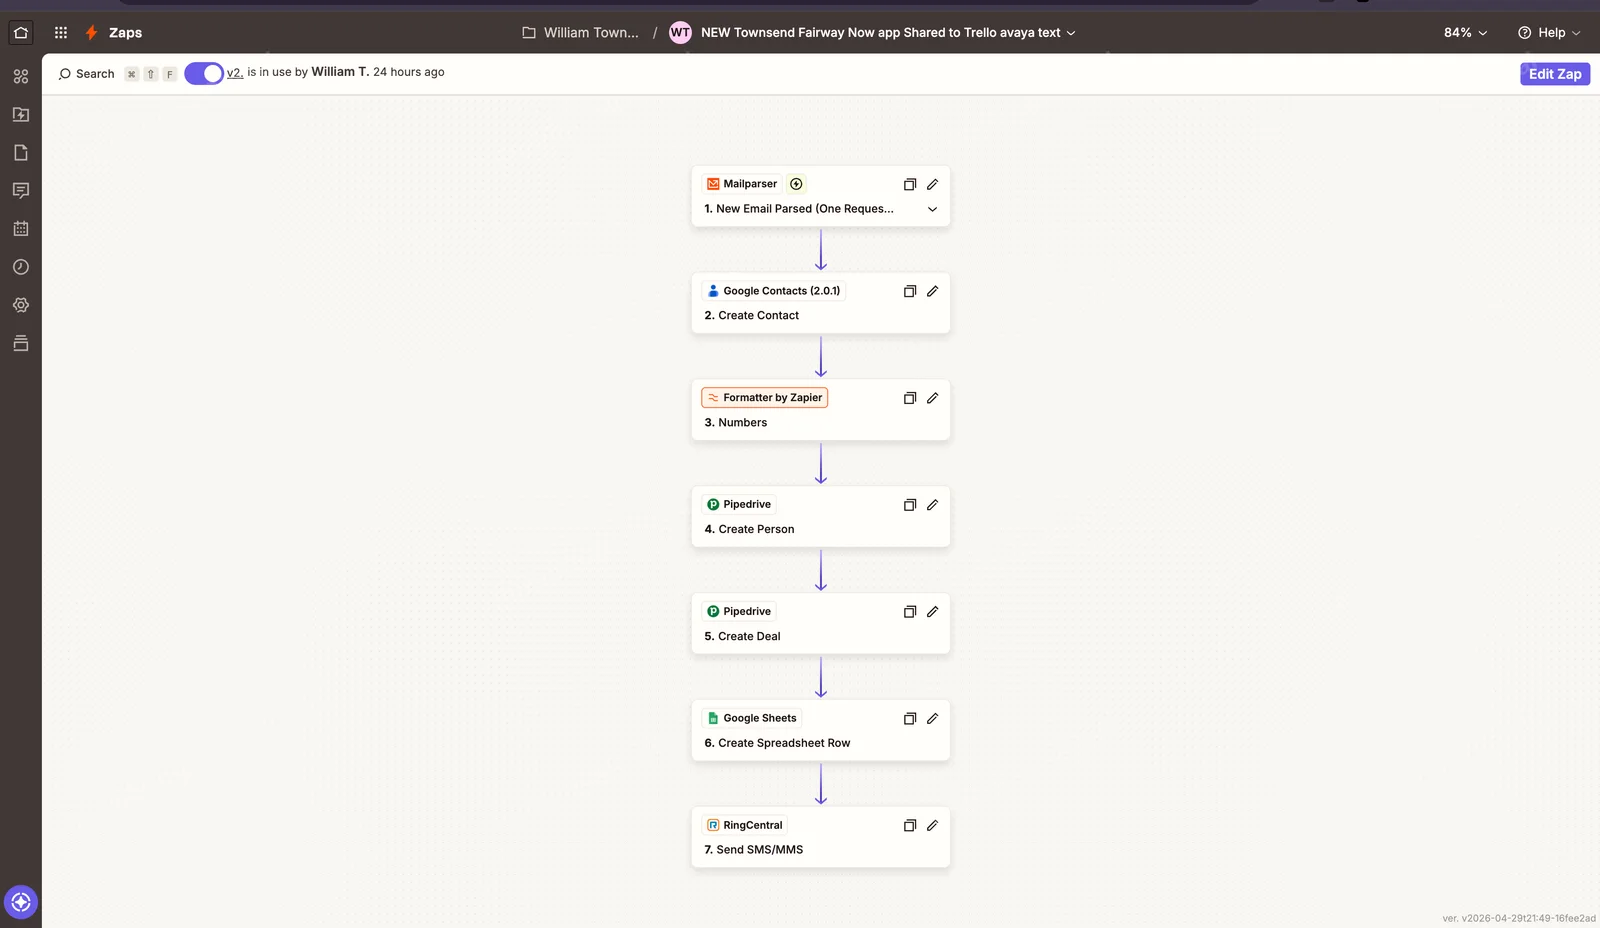
Task: Open the sidebar versions stack icon
Action: (21, 343)
